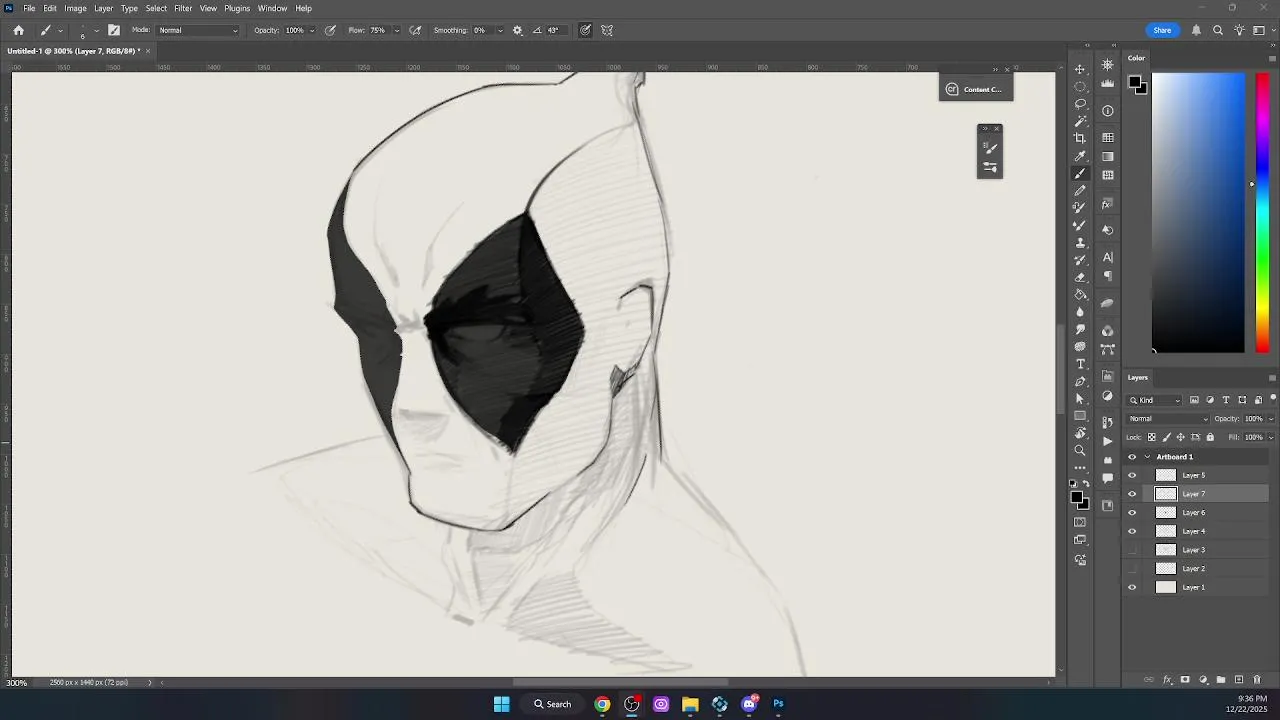
Task: Hide Layer 6 visibility eye
Action: (x=1132, y=513)
